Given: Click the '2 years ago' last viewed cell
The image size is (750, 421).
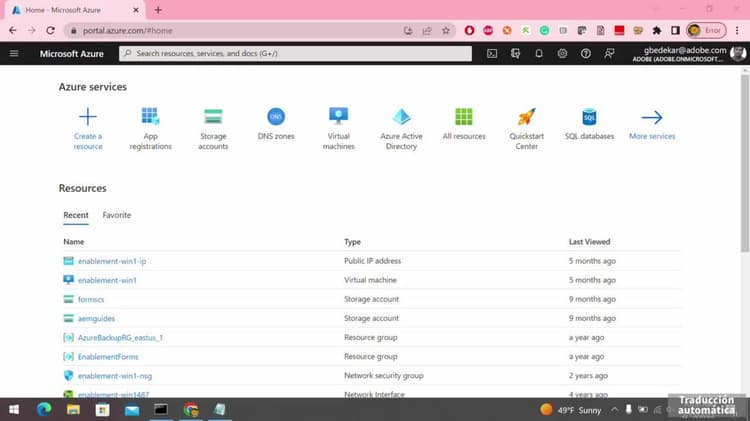Looking at the screenshot, I should [588, 376].
